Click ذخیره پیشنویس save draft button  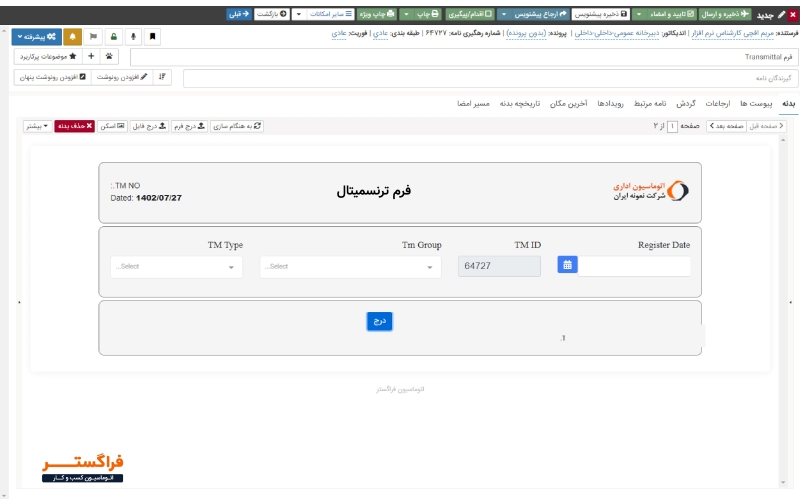[601, 14]
